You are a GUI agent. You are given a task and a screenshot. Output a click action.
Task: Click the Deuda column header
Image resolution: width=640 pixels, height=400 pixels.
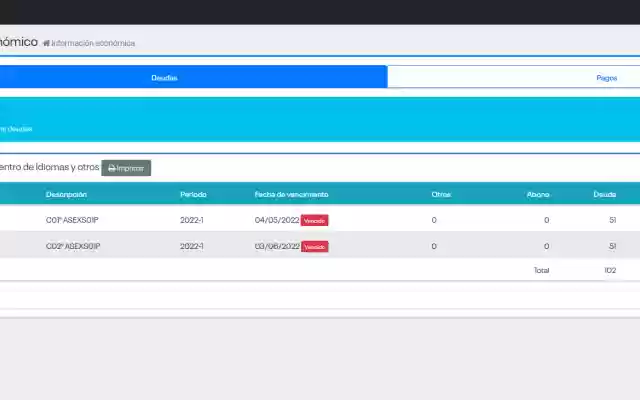(604, 194)
